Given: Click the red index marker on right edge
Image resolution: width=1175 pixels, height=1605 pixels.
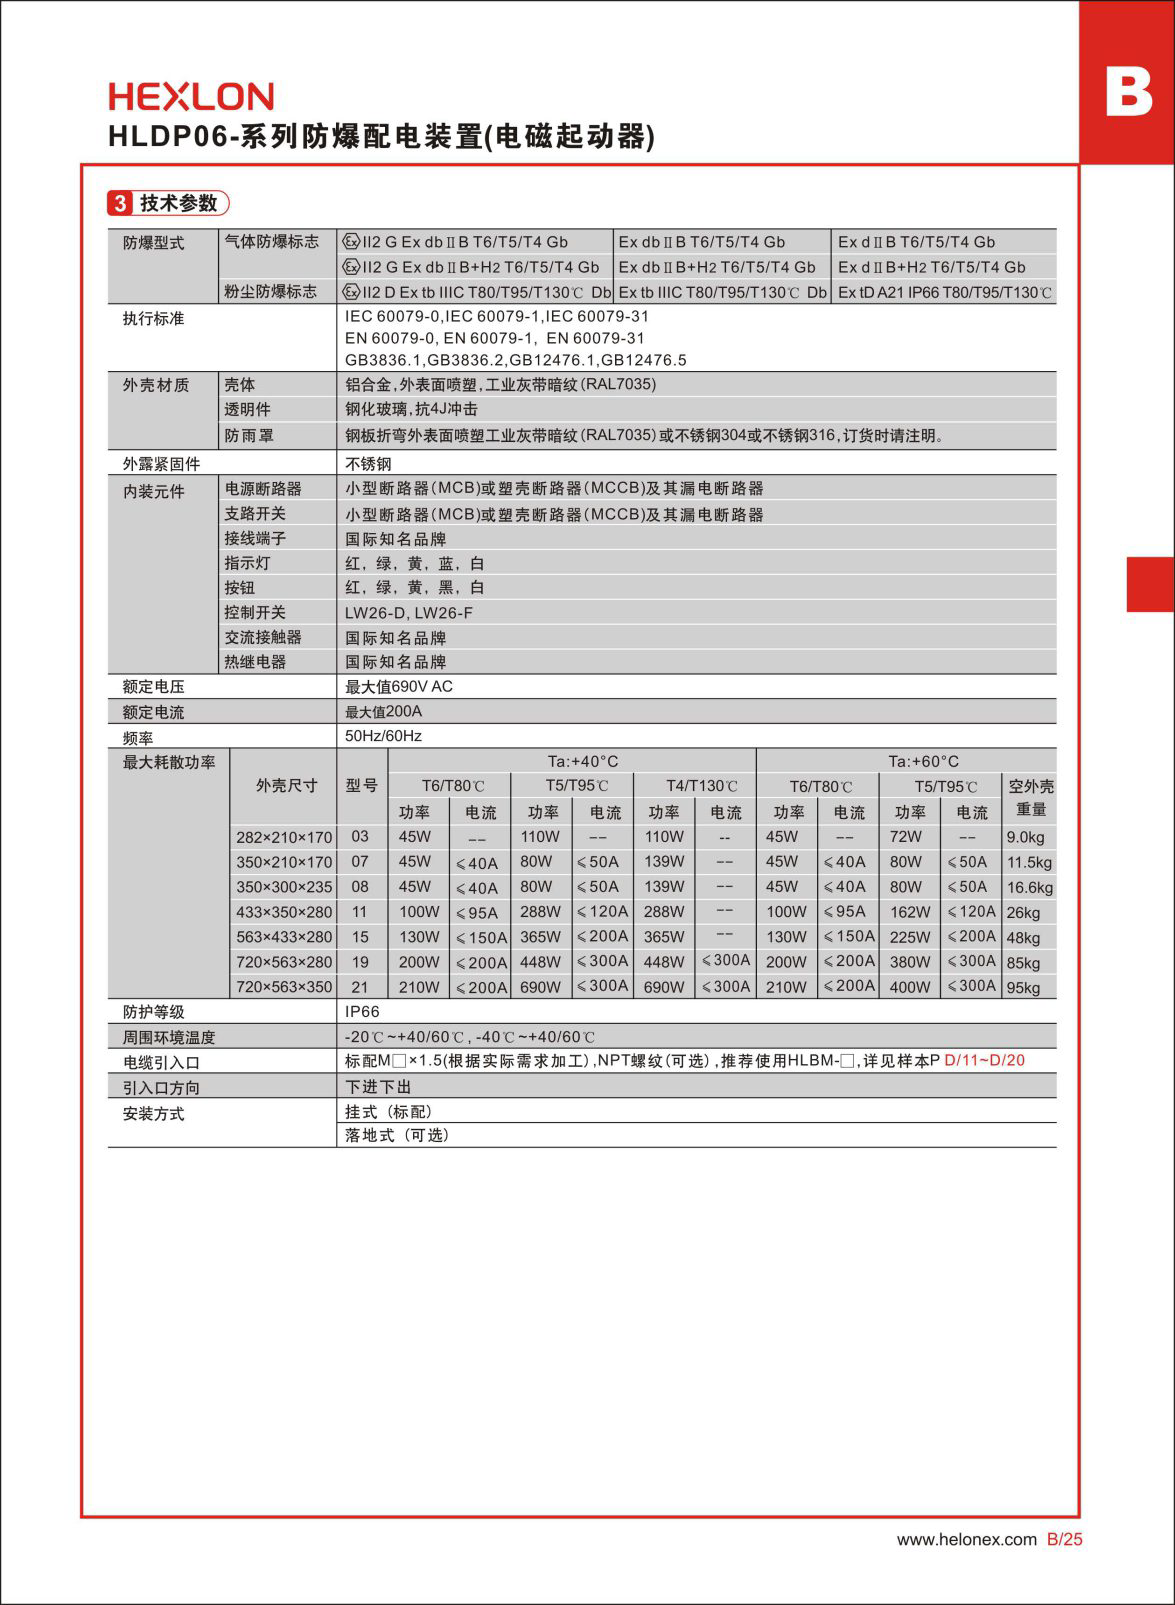Looking at the screenshot, I should [x=1151, y=584].
